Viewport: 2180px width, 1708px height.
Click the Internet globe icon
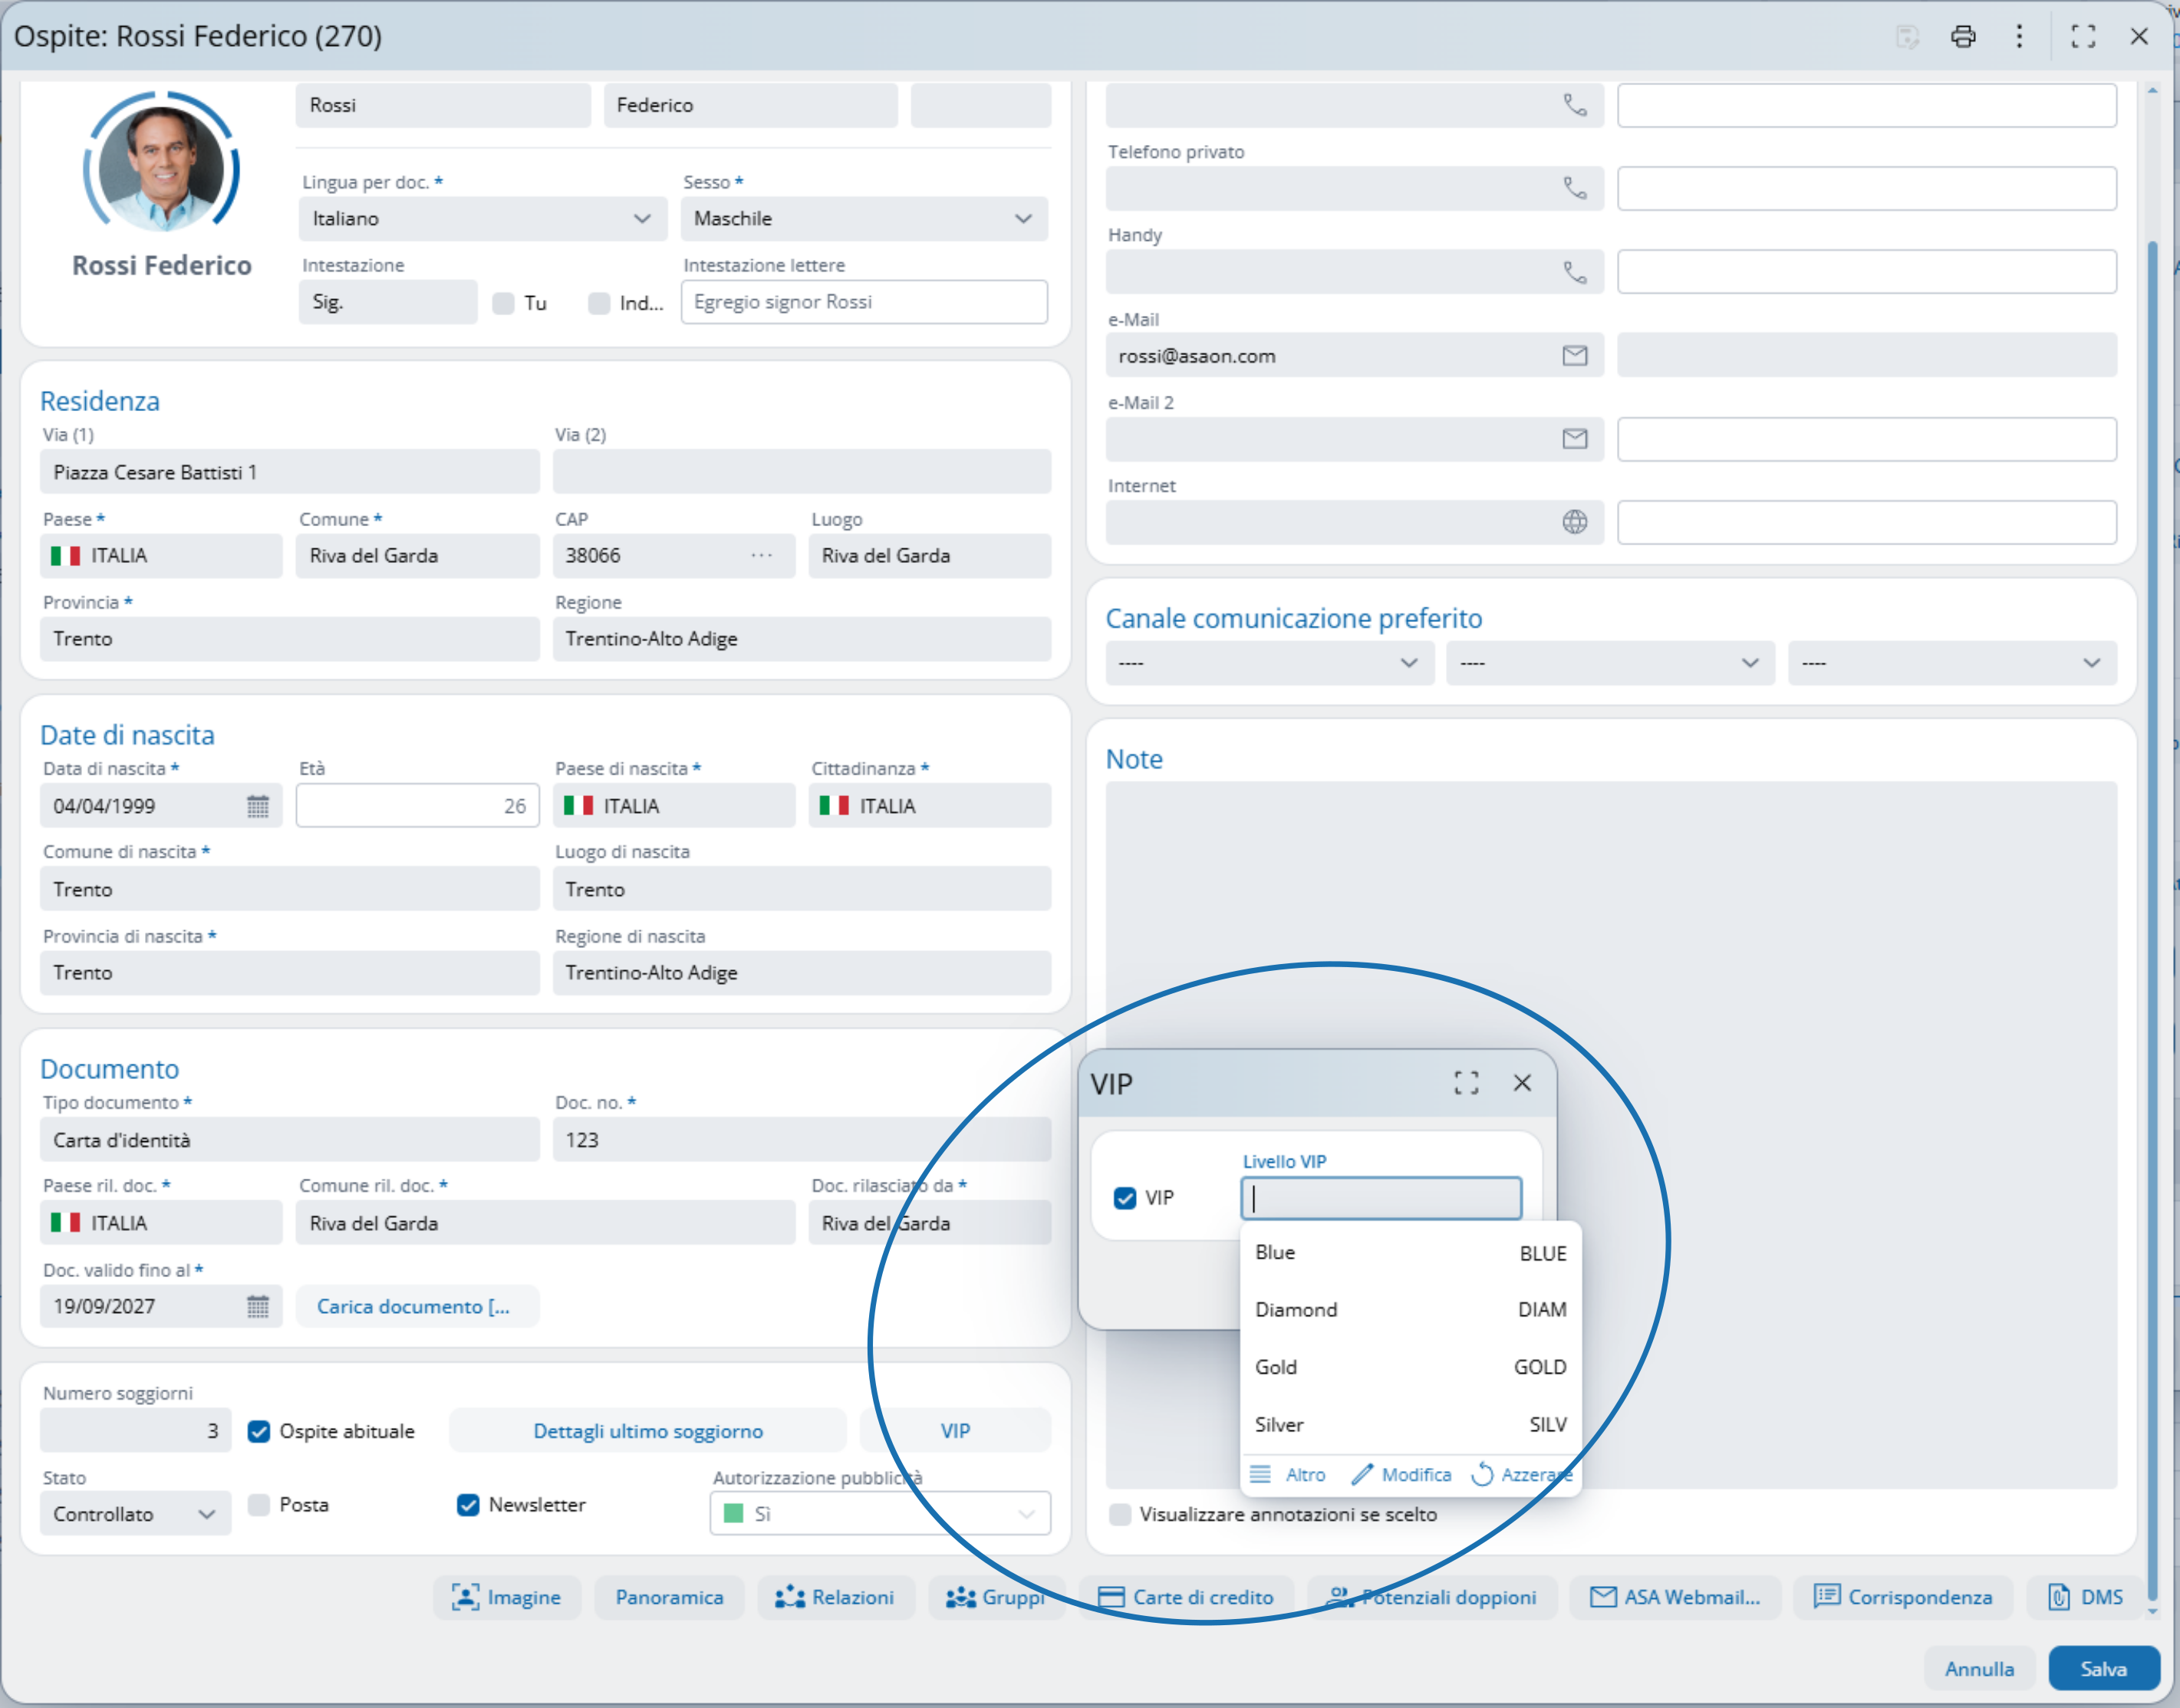(x=1574, y=522)
